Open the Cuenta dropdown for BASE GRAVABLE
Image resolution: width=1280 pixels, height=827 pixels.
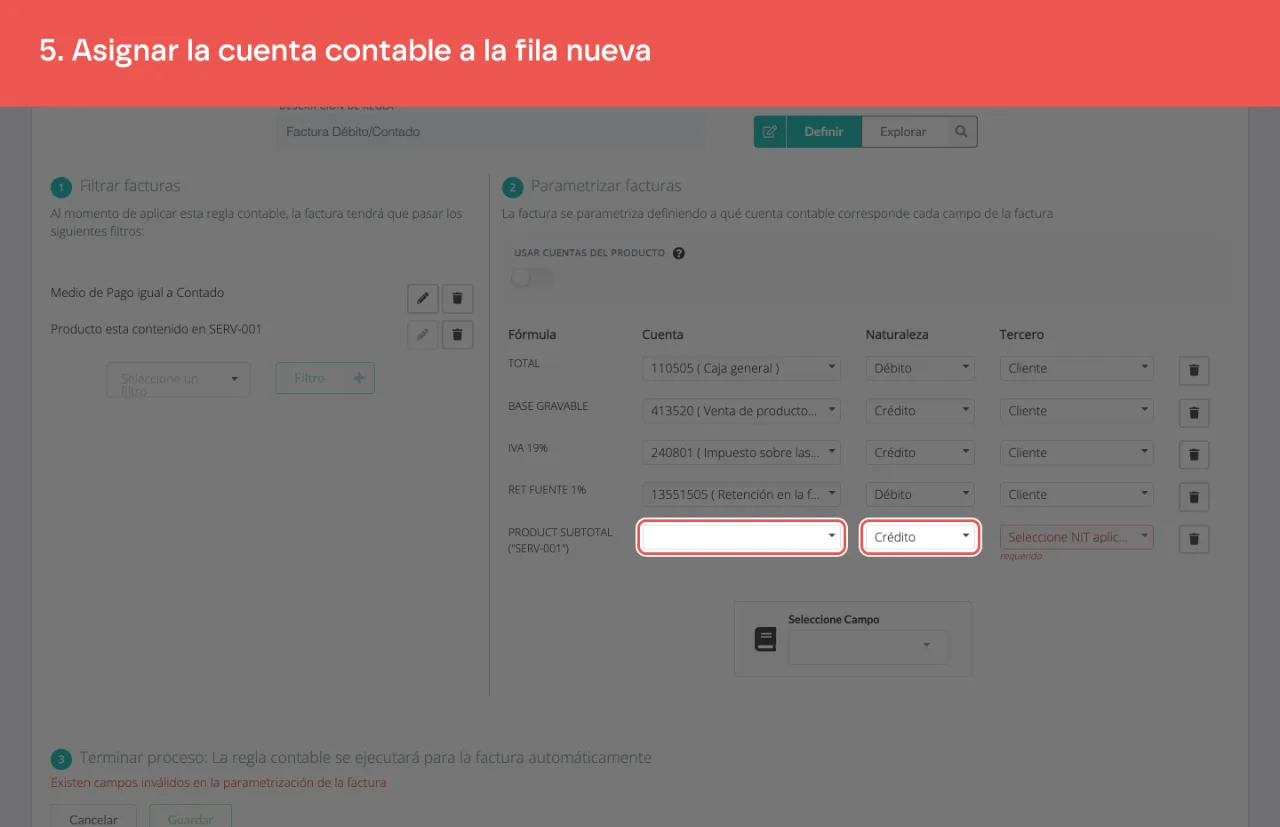[741, 410]
